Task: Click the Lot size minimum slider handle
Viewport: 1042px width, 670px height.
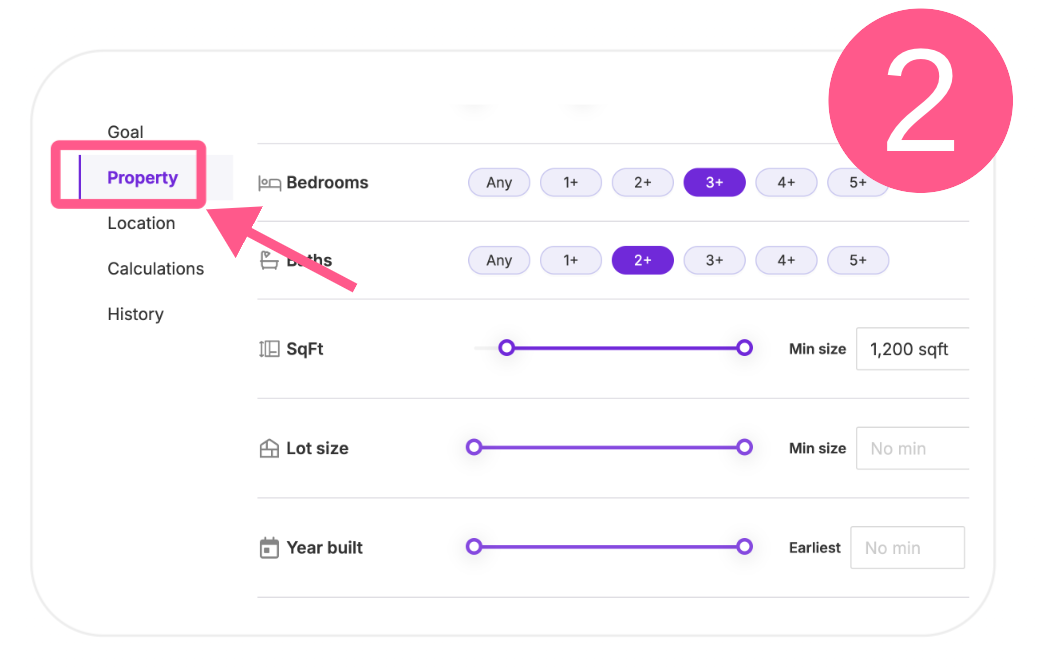Action: (x=474, y=447)
